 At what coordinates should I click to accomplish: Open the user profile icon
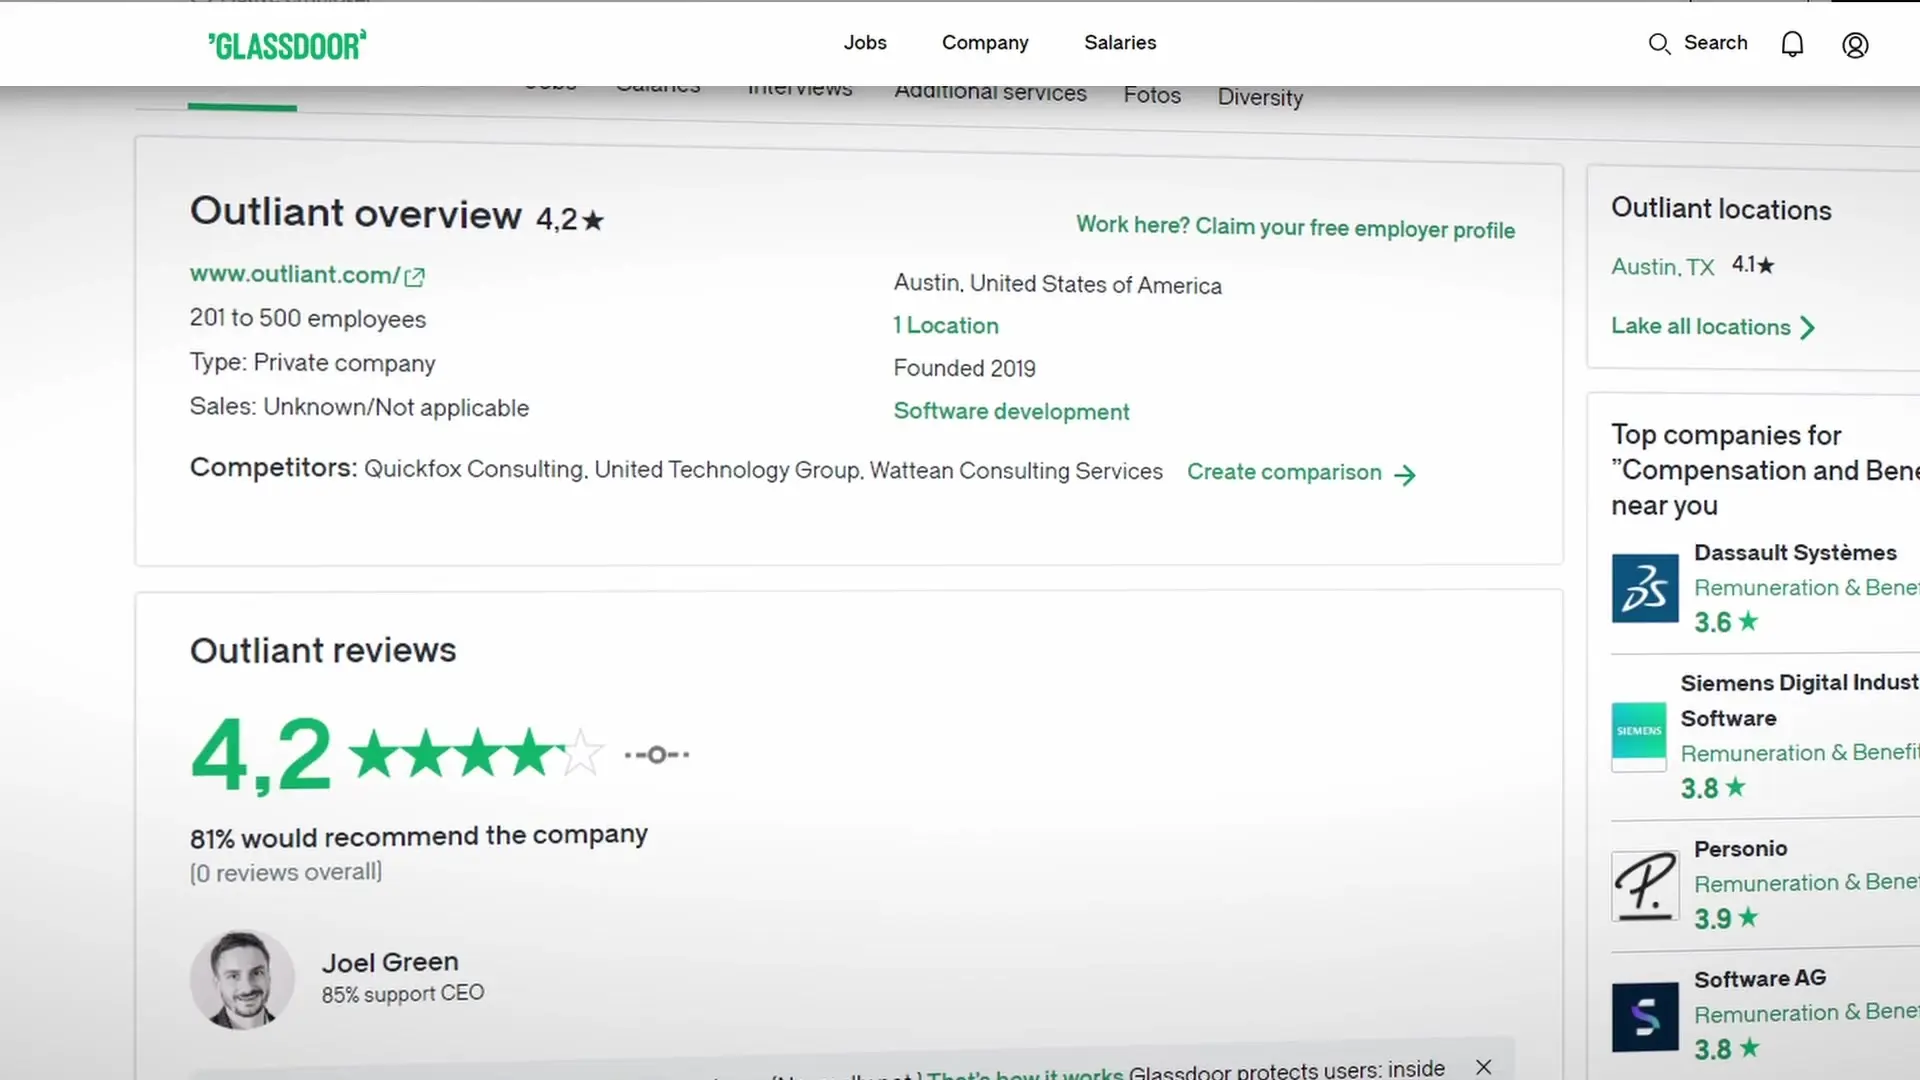(1855, 45)
